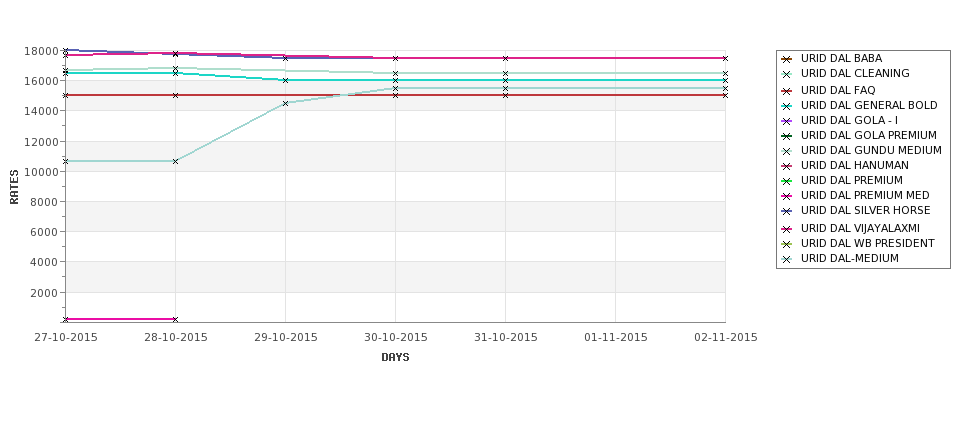The height and width of the screenshot is (429, 975).
Task: Click URID DAL GENERAL BOLD legend marker
Action: (787, 106)
